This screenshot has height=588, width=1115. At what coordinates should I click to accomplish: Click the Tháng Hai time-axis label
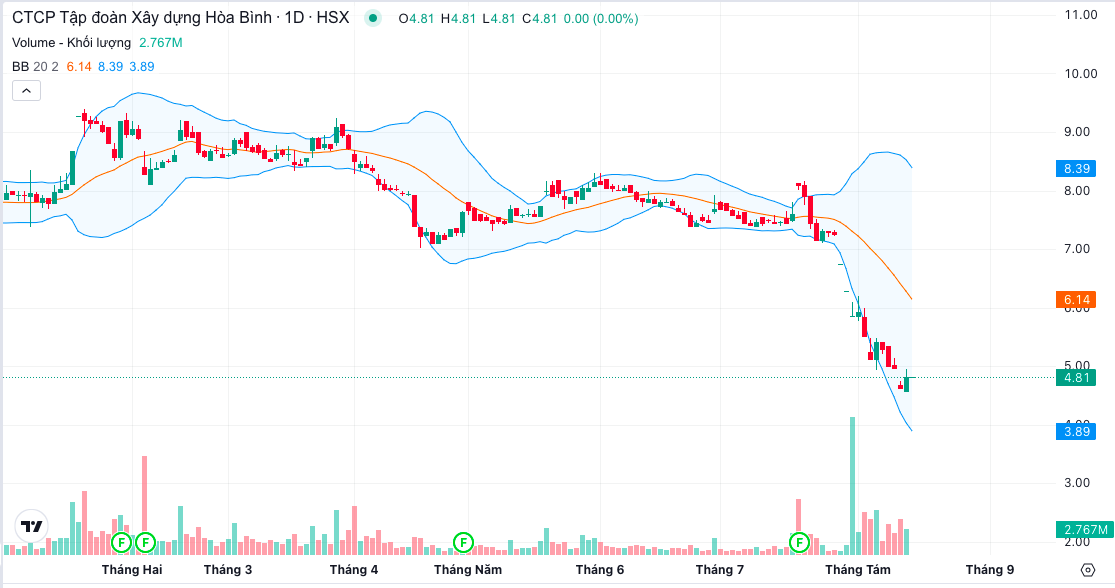(x=132, y=570)
